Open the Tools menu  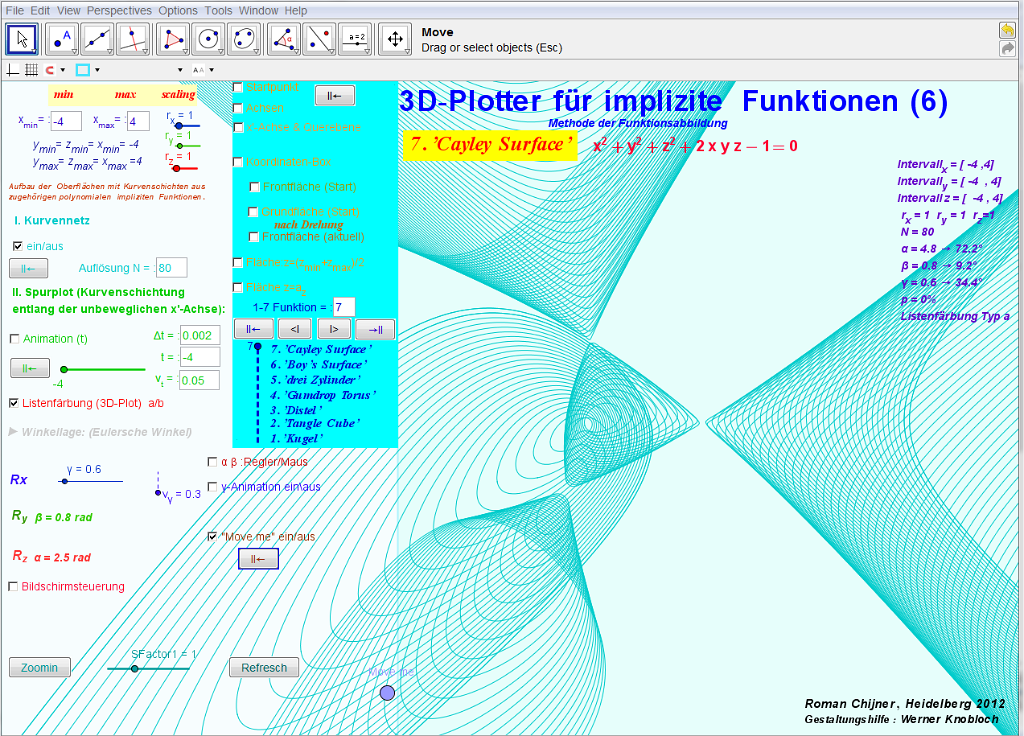click(x=218, y=10)
